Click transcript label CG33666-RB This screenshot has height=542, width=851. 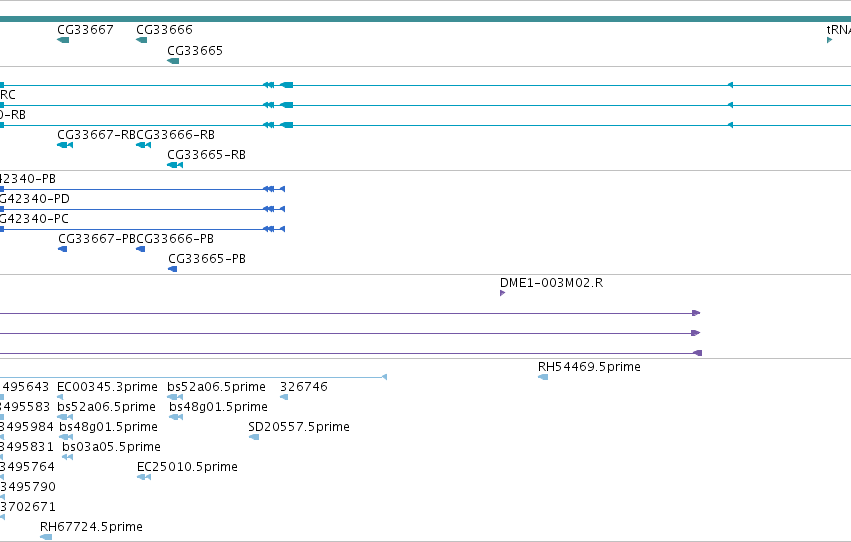click(x=176, y=135)
